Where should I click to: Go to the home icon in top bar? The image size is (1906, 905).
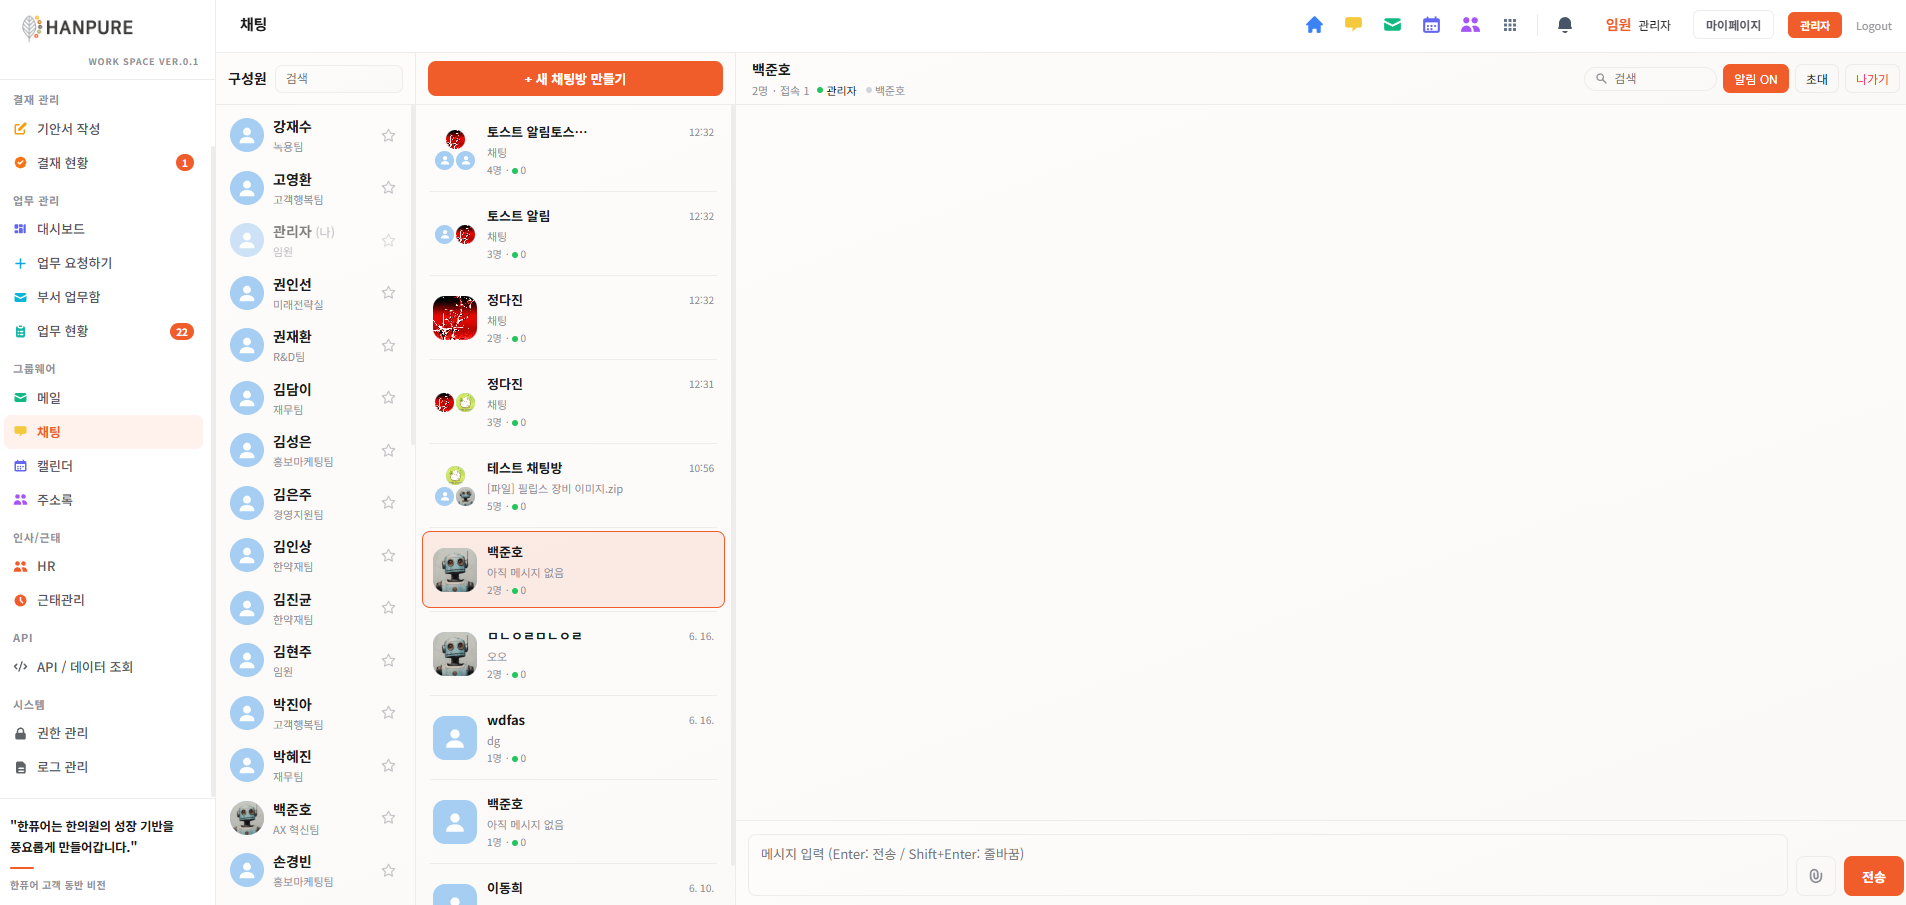coord(1314,25)
